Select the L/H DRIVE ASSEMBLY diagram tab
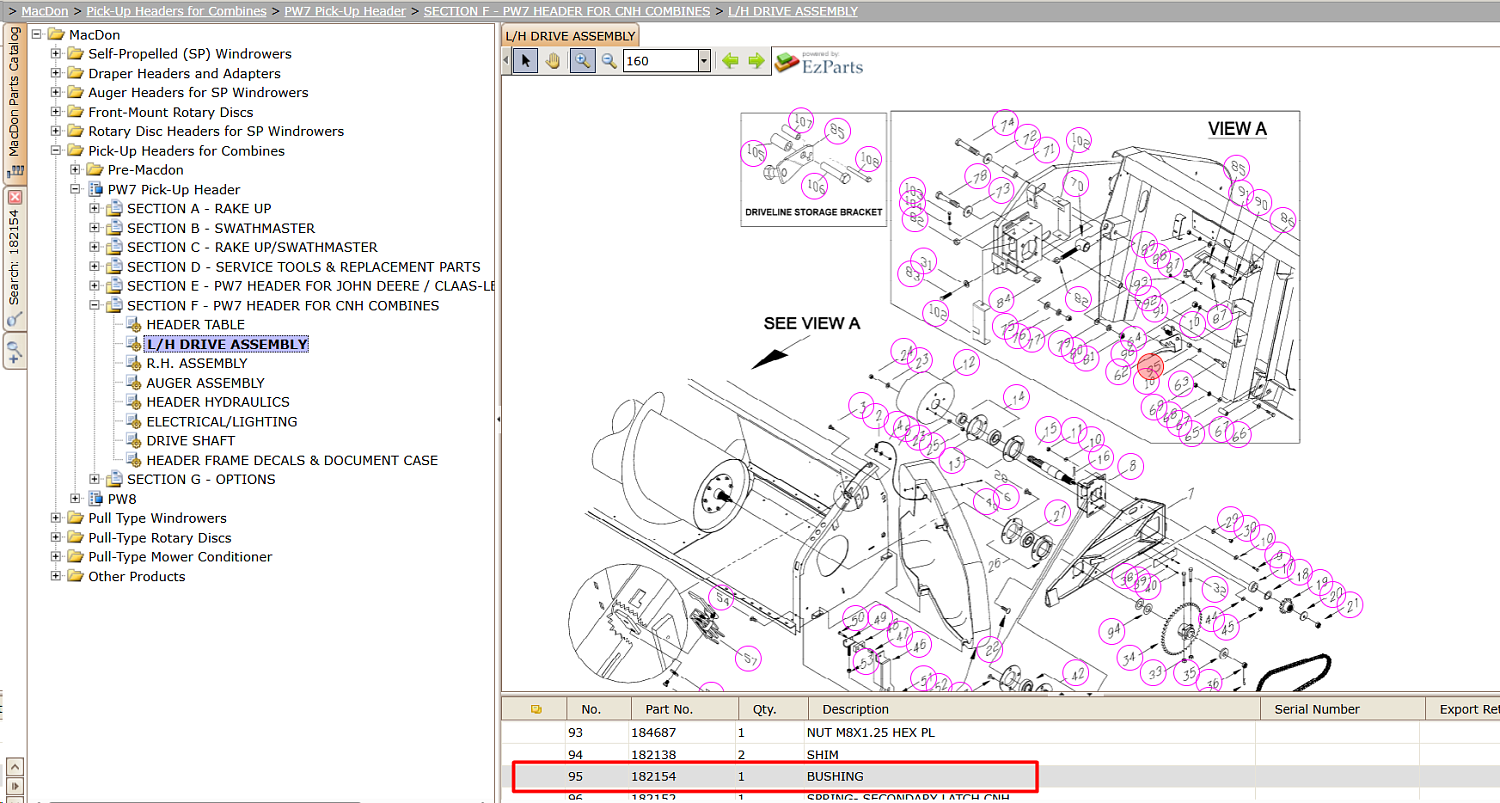This screenshot has width=1500, height=803. 570,36
